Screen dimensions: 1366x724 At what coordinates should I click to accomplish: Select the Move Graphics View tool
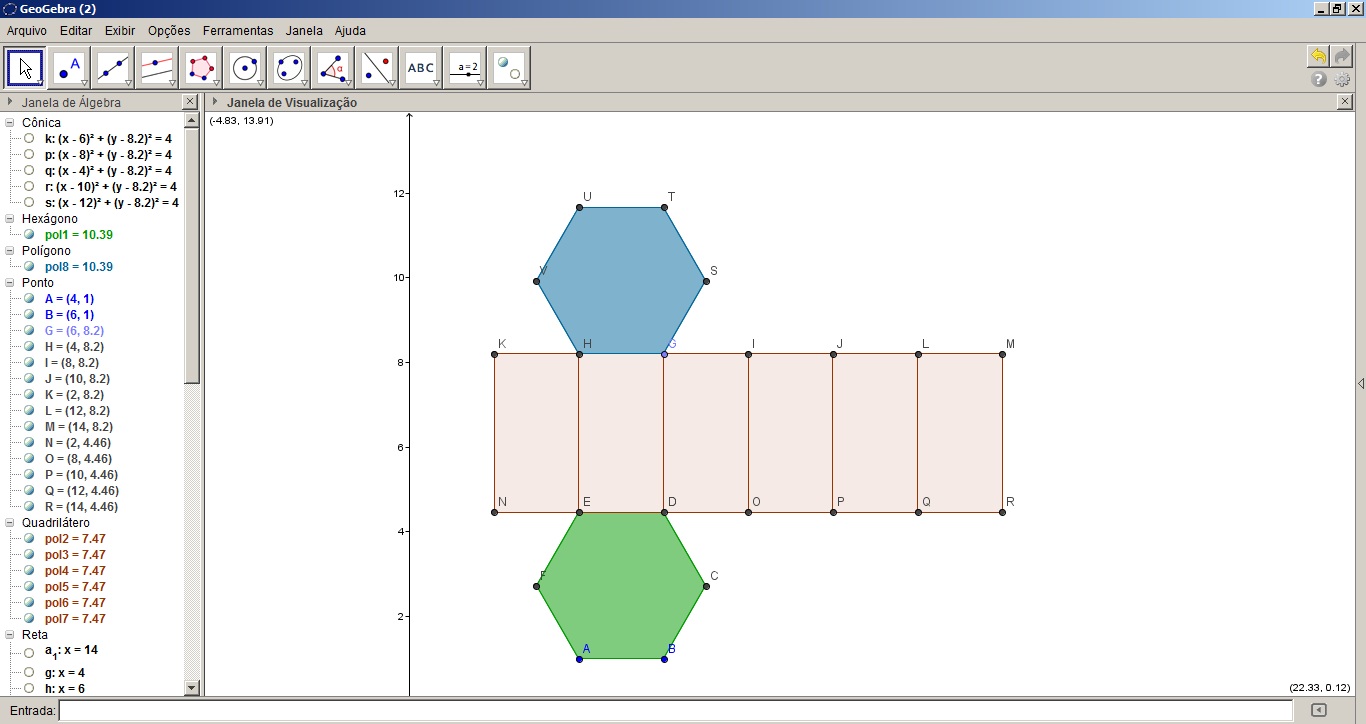pos(510,68)
